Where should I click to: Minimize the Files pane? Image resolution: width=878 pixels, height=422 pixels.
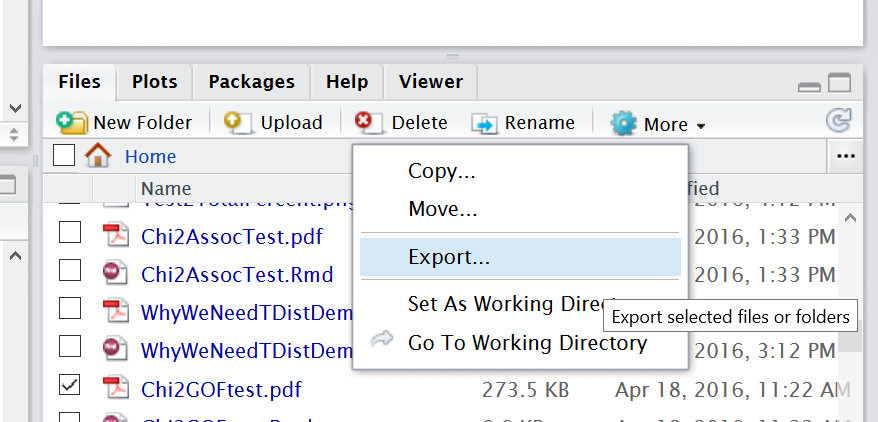tap(809, 87)
